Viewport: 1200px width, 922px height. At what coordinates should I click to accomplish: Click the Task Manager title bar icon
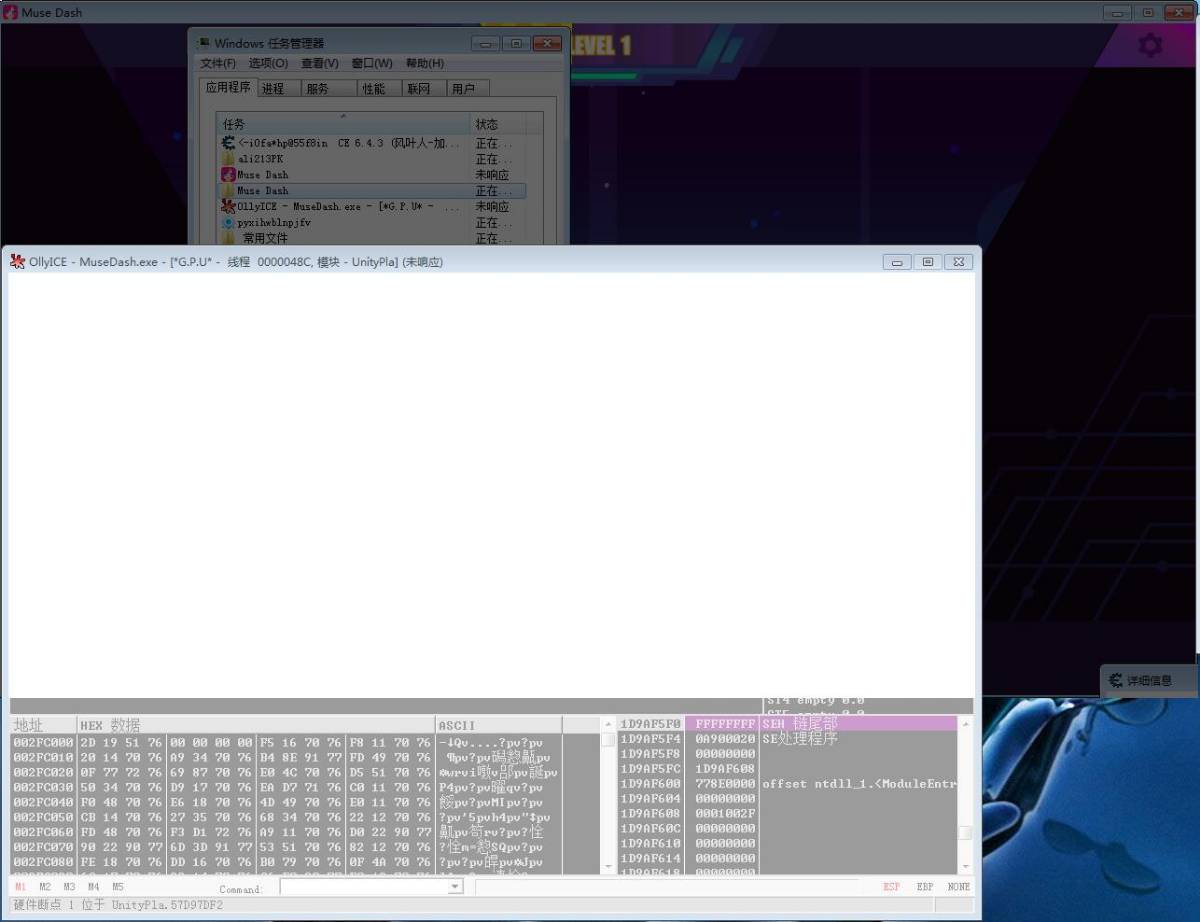click(204, 43)
